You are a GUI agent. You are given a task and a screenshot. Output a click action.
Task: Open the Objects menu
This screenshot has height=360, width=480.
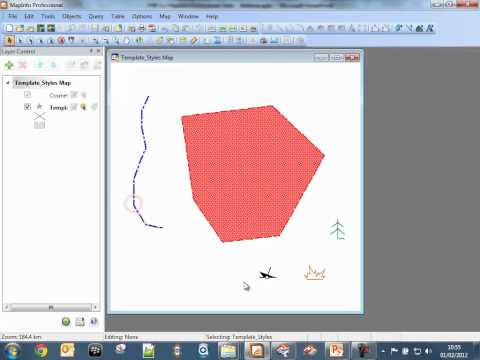[x=71, y=16]
